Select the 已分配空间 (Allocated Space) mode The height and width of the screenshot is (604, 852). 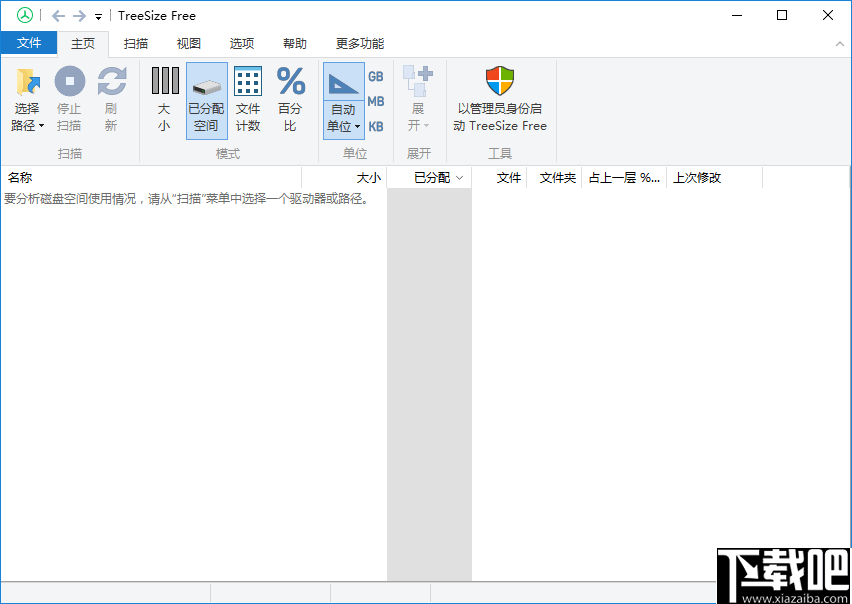pos(206,98)
